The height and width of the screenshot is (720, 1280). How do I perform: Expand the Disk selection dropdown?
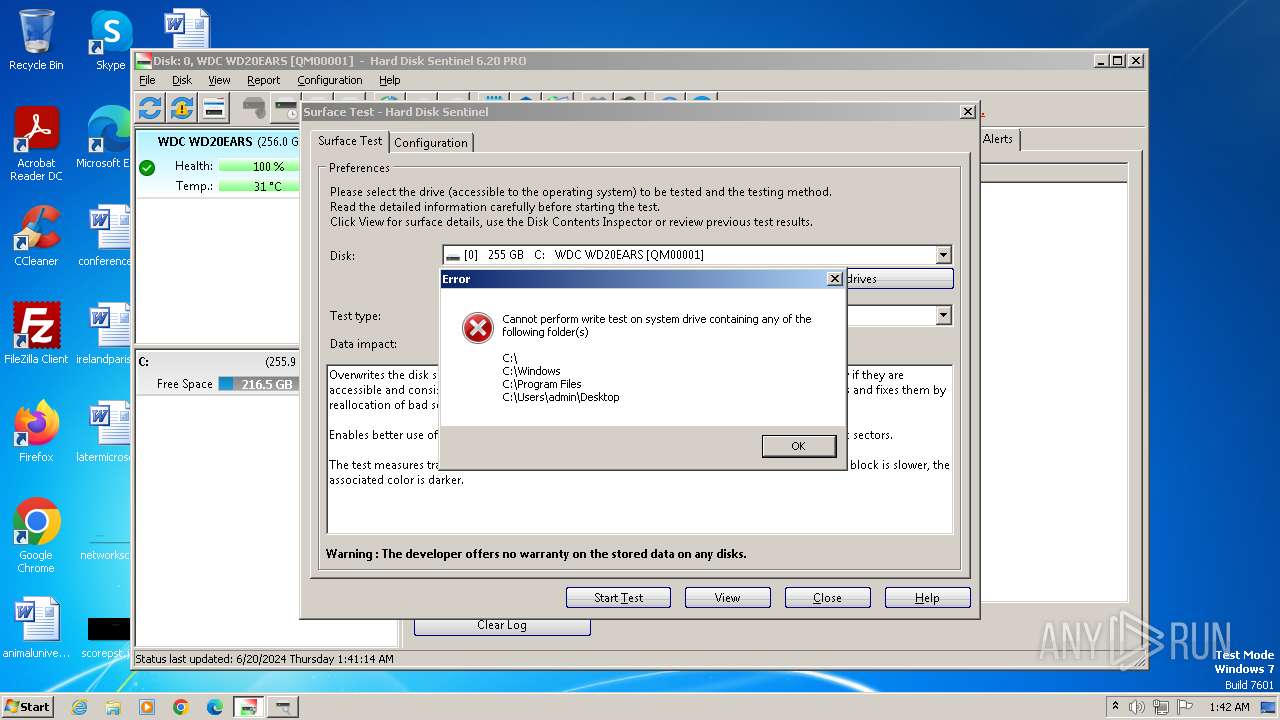tap(942, 255)
